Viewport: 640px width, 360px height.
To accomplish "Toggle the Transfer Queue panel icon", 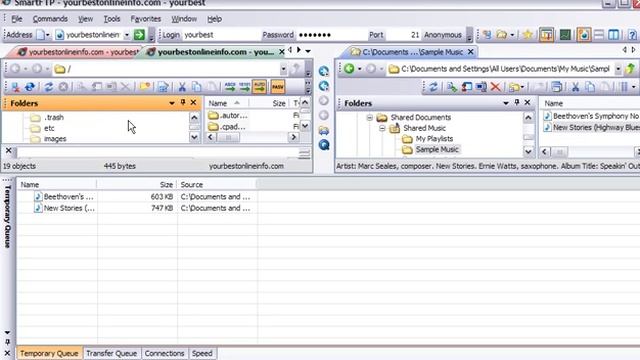I will click(x=546, y=35).
